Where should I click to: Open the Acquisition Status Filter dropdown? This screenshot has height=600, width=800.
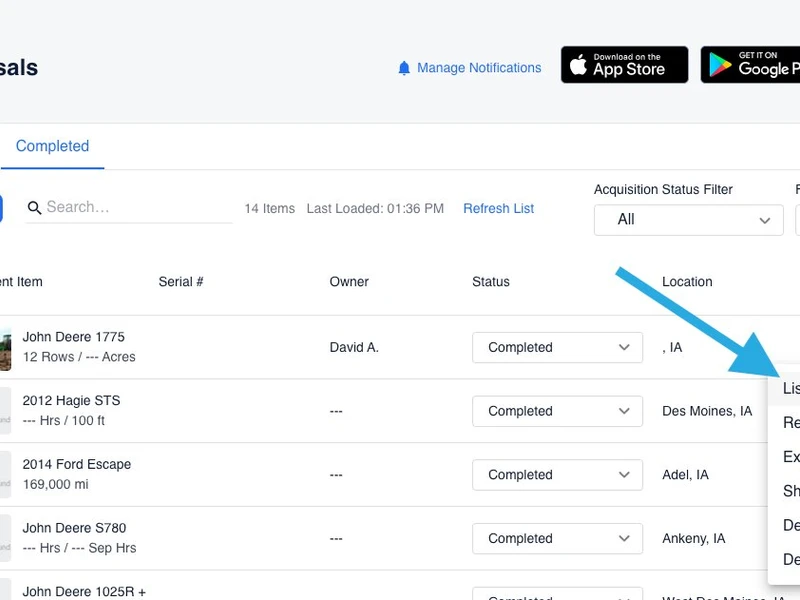click(x=688, y=220)
